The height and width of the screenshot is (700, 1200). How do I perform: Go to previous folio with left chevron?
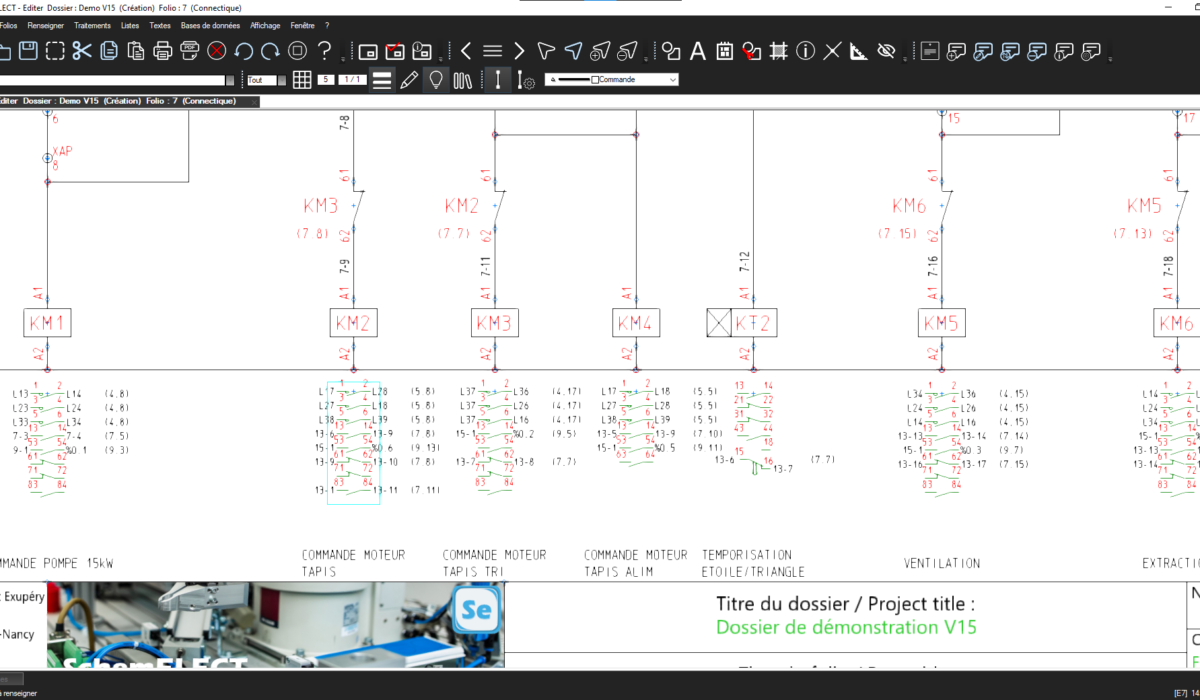point(466,50)
